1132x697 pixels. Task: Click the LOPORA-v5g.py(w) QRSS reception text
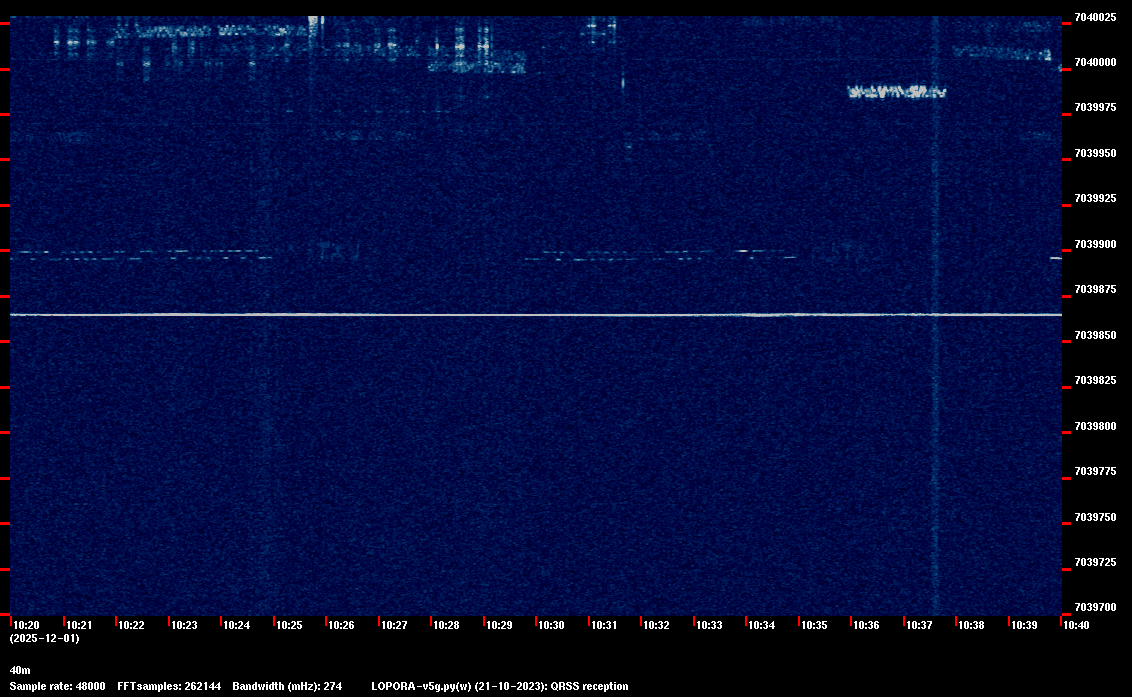point(500,686)
